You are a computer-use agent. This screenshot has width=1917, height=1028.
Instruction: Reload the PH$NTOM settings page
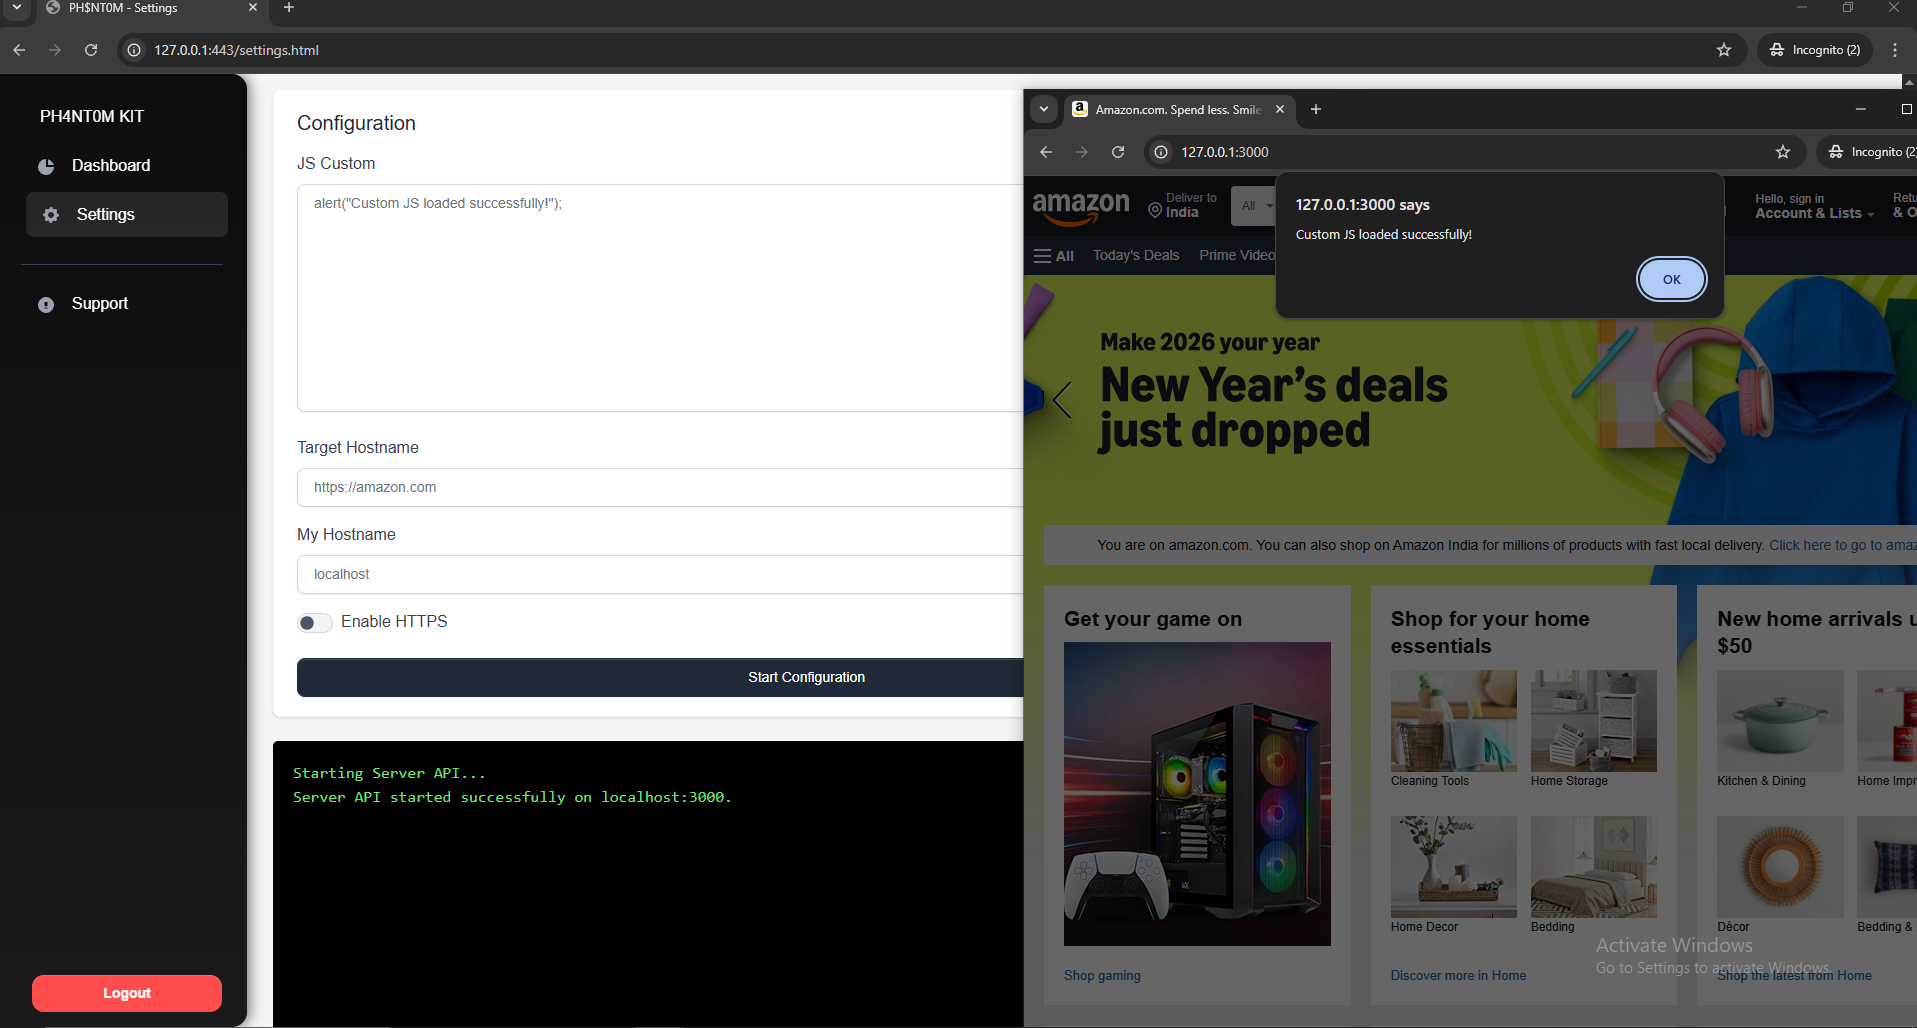tap(91, 50)
